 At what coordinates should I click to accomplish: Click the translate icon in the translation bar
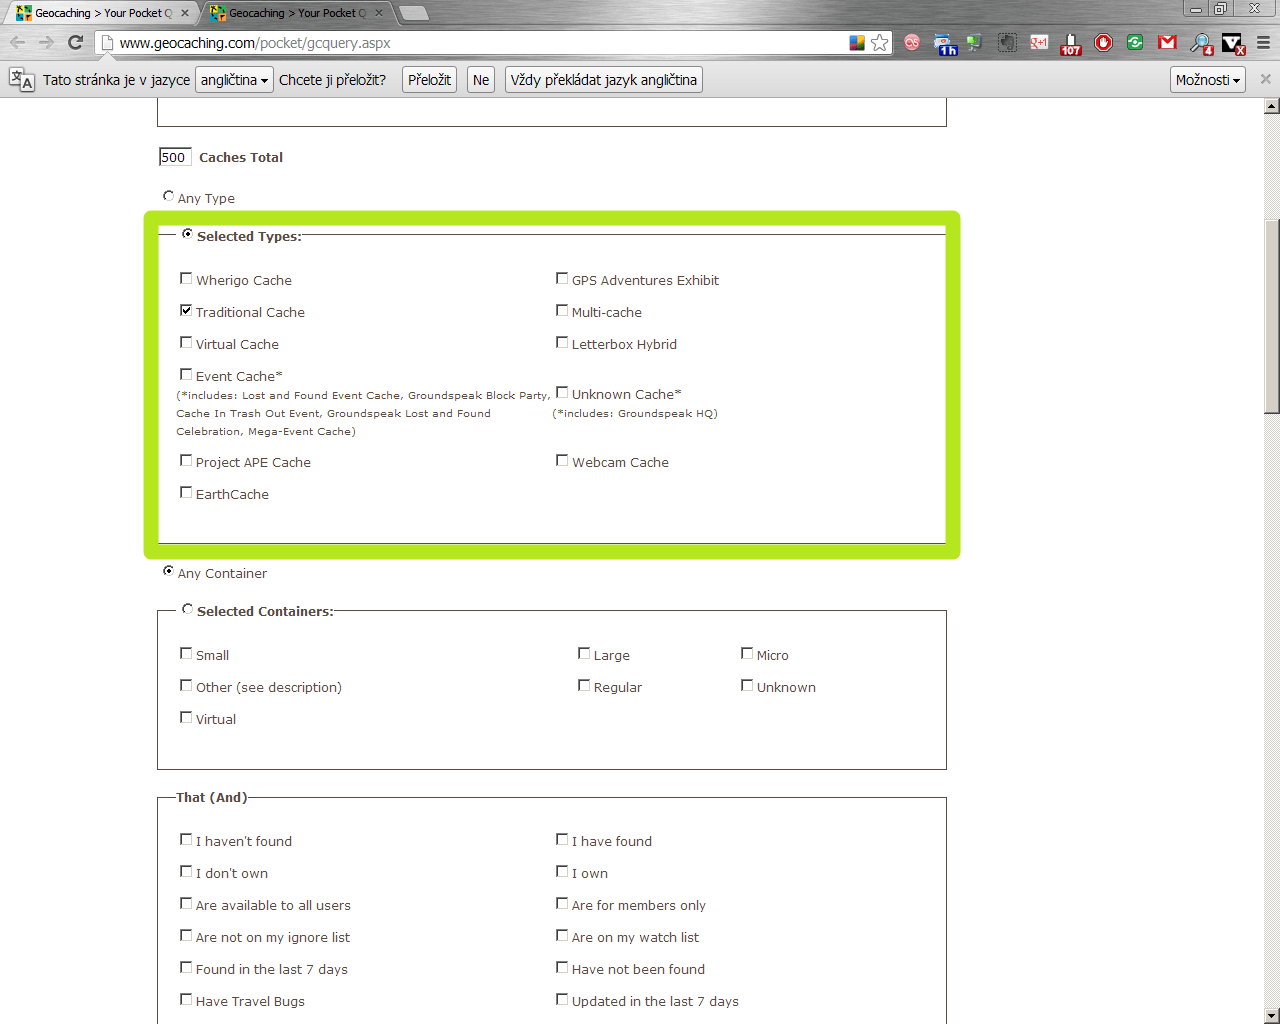21,80
